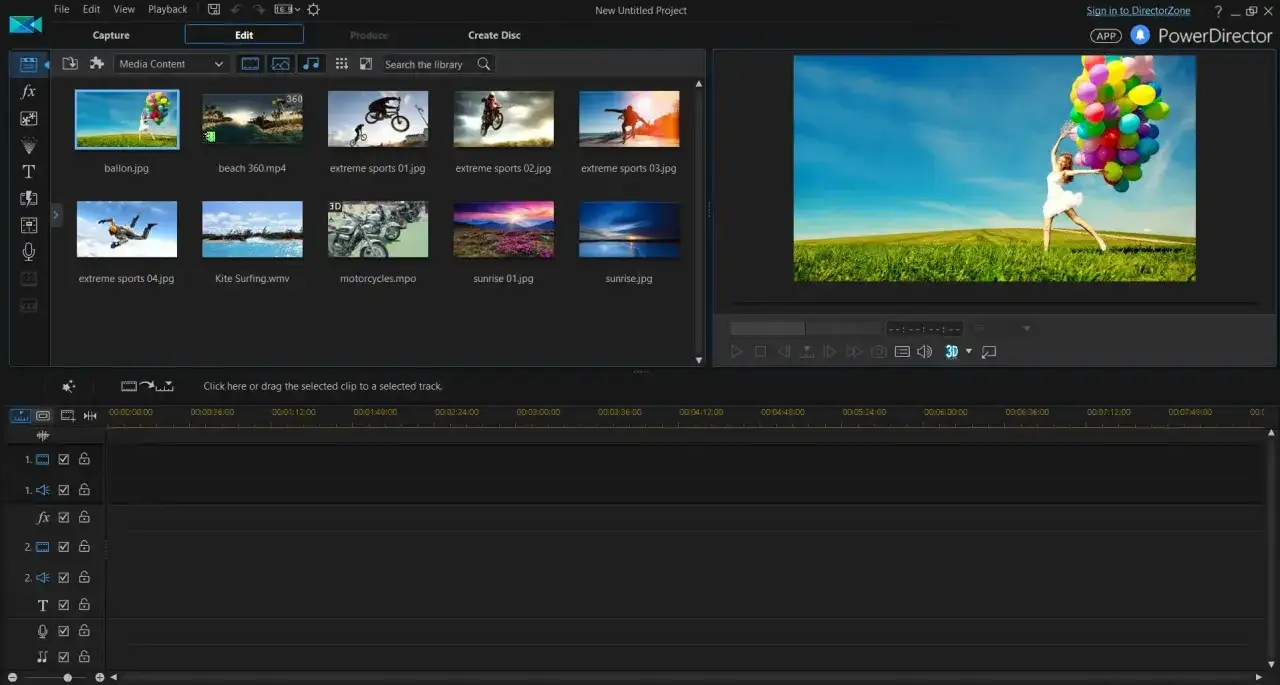Switch to timeline view icon
Image resolution: width=1280 pixels, height=685 pixels.
click(x=20, y=415)
